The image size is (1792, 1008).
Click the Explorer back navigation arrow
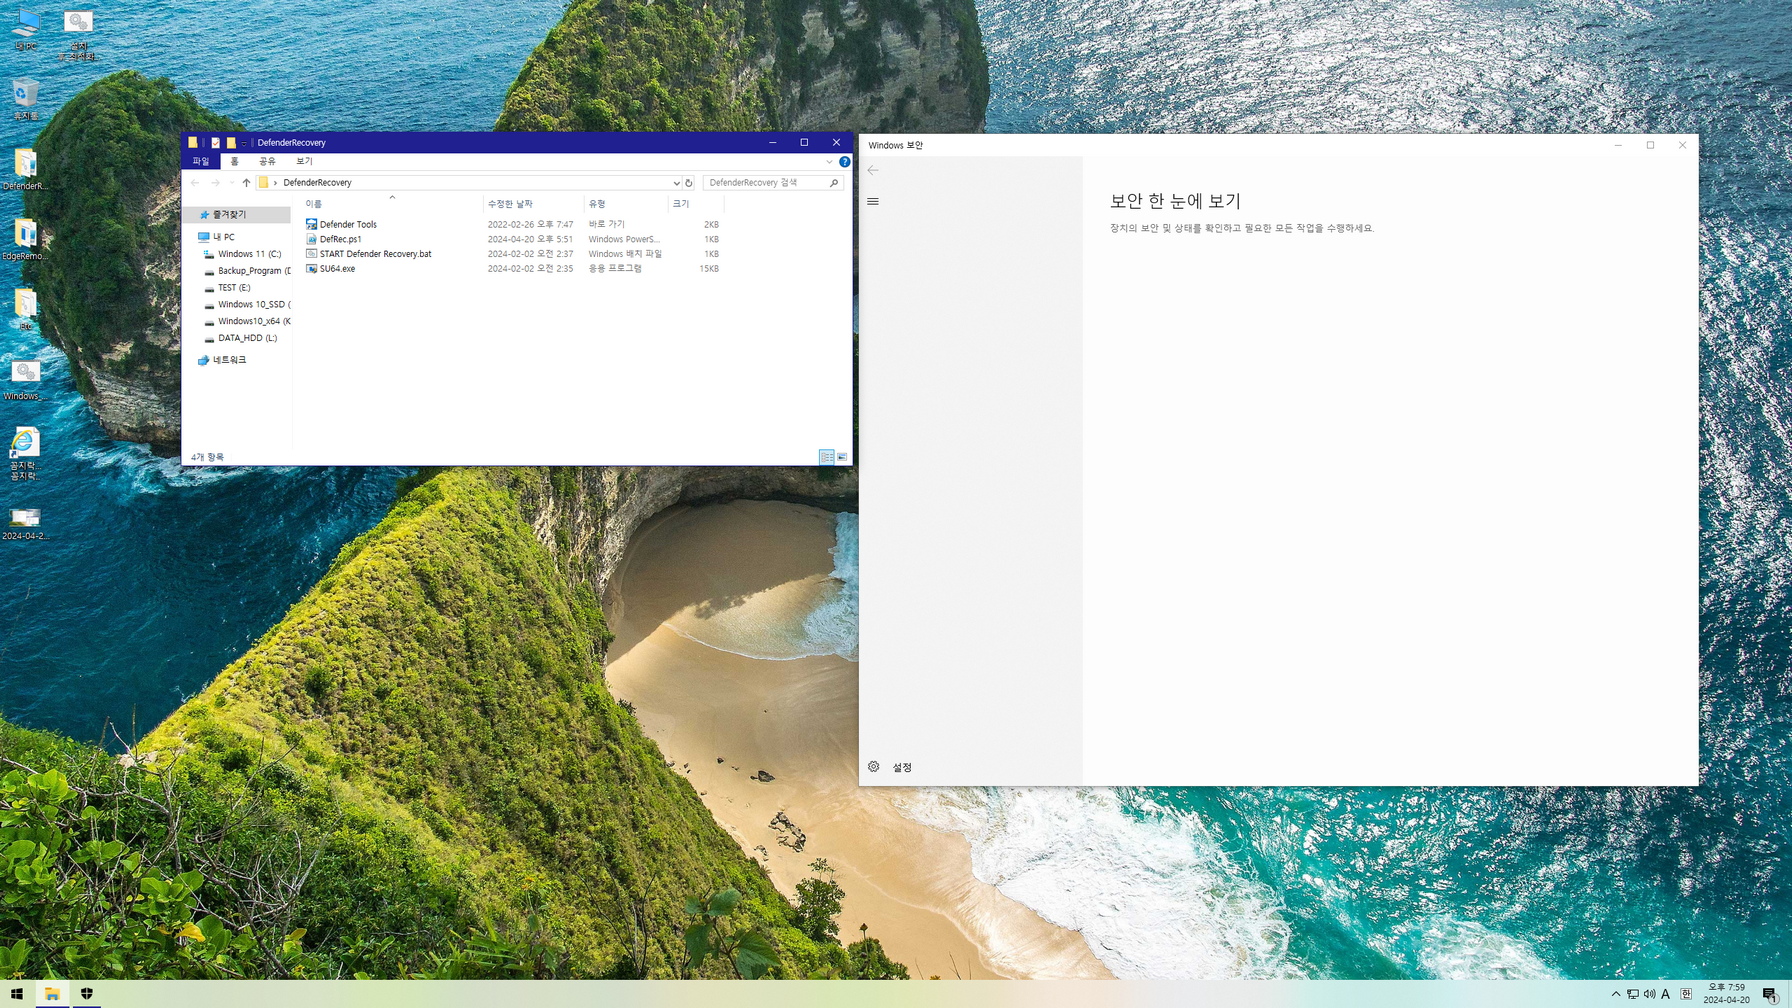[x=195, y=183]
